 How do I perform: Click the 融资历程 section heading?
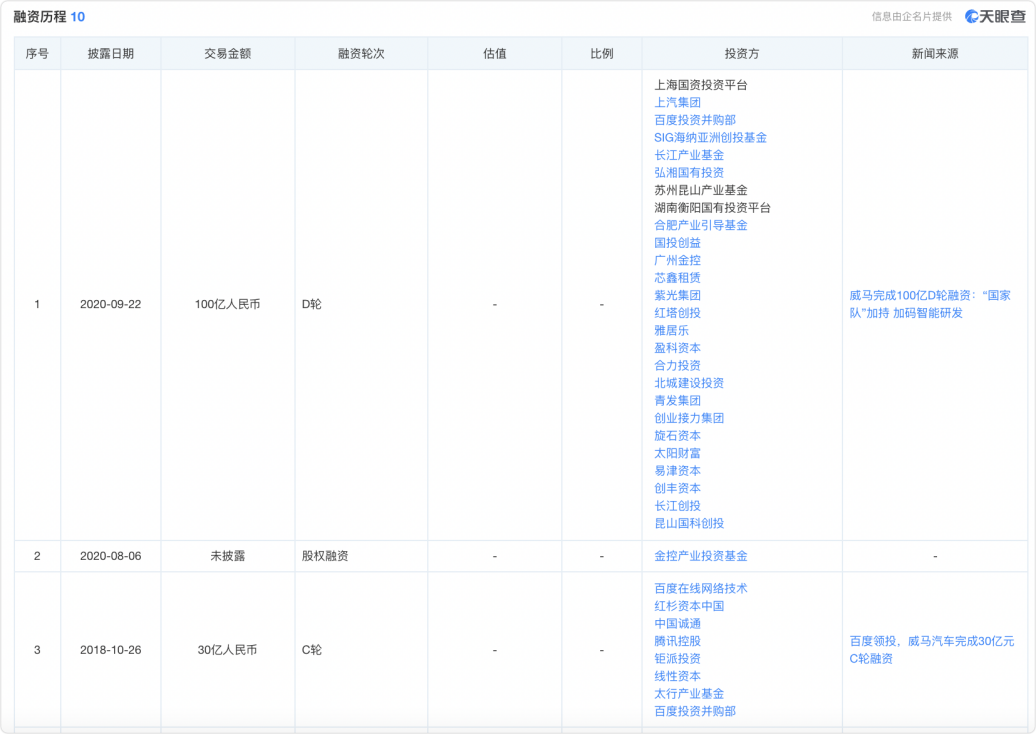coord(40,17)
